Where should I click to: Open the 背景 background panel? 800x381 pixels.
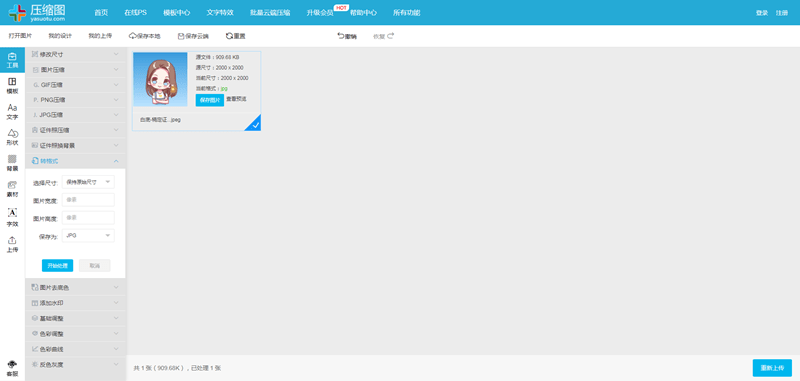click(x=12, y=163)
